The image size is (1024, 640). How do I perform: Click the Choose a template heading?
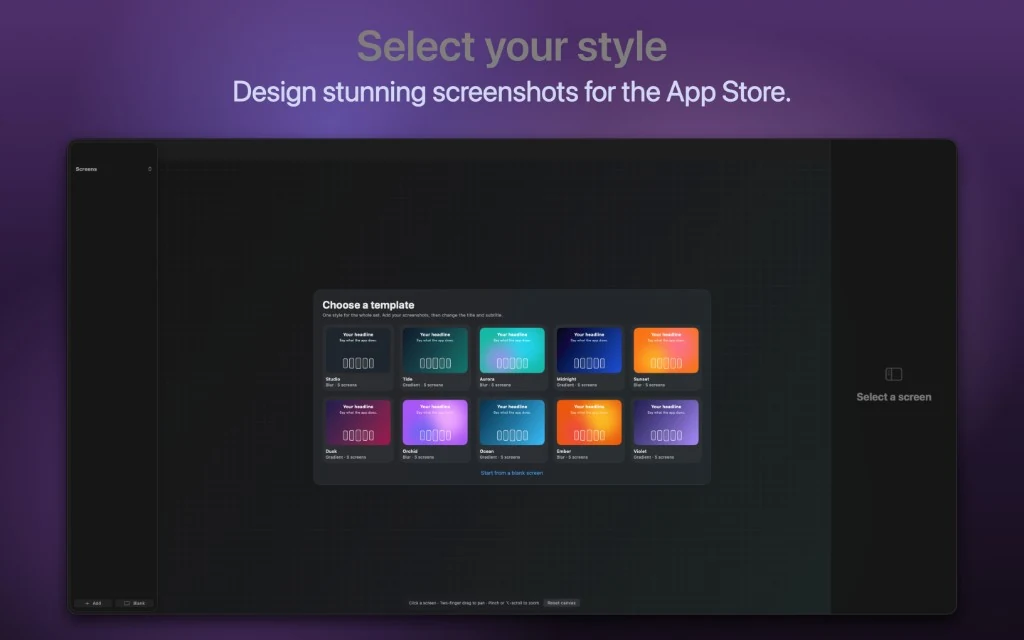(x=368, y=305)
